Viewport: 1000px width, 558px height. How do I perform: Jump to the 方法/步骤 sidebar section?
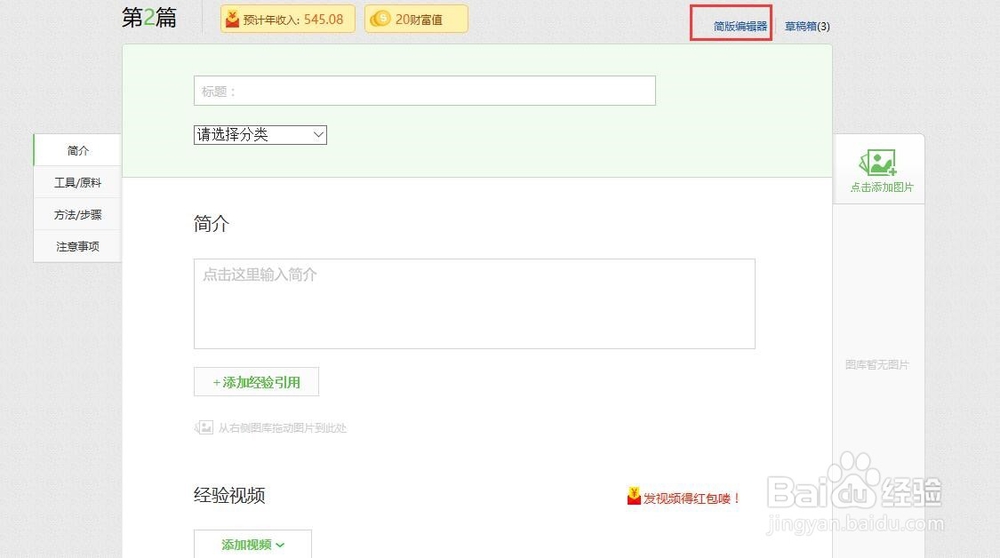click(x=78, y=214)
